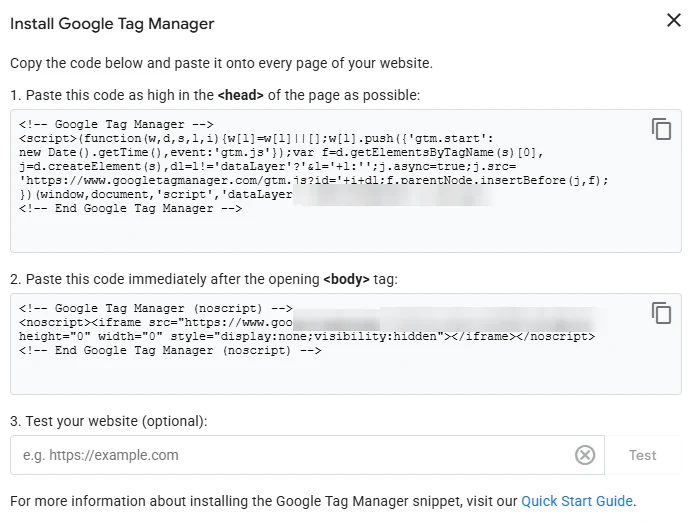
Task: Close the Install Google Tag Manager dialog
Action: point(674,20)
